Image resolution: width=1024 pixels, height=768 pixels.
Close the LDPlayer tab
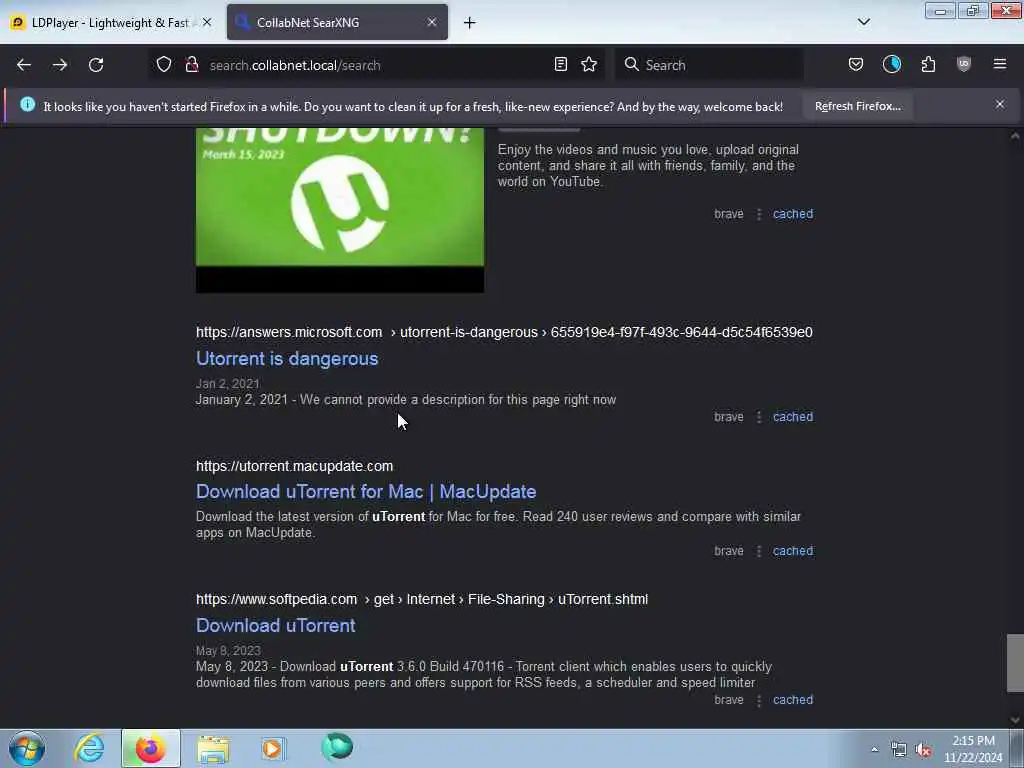207,22
